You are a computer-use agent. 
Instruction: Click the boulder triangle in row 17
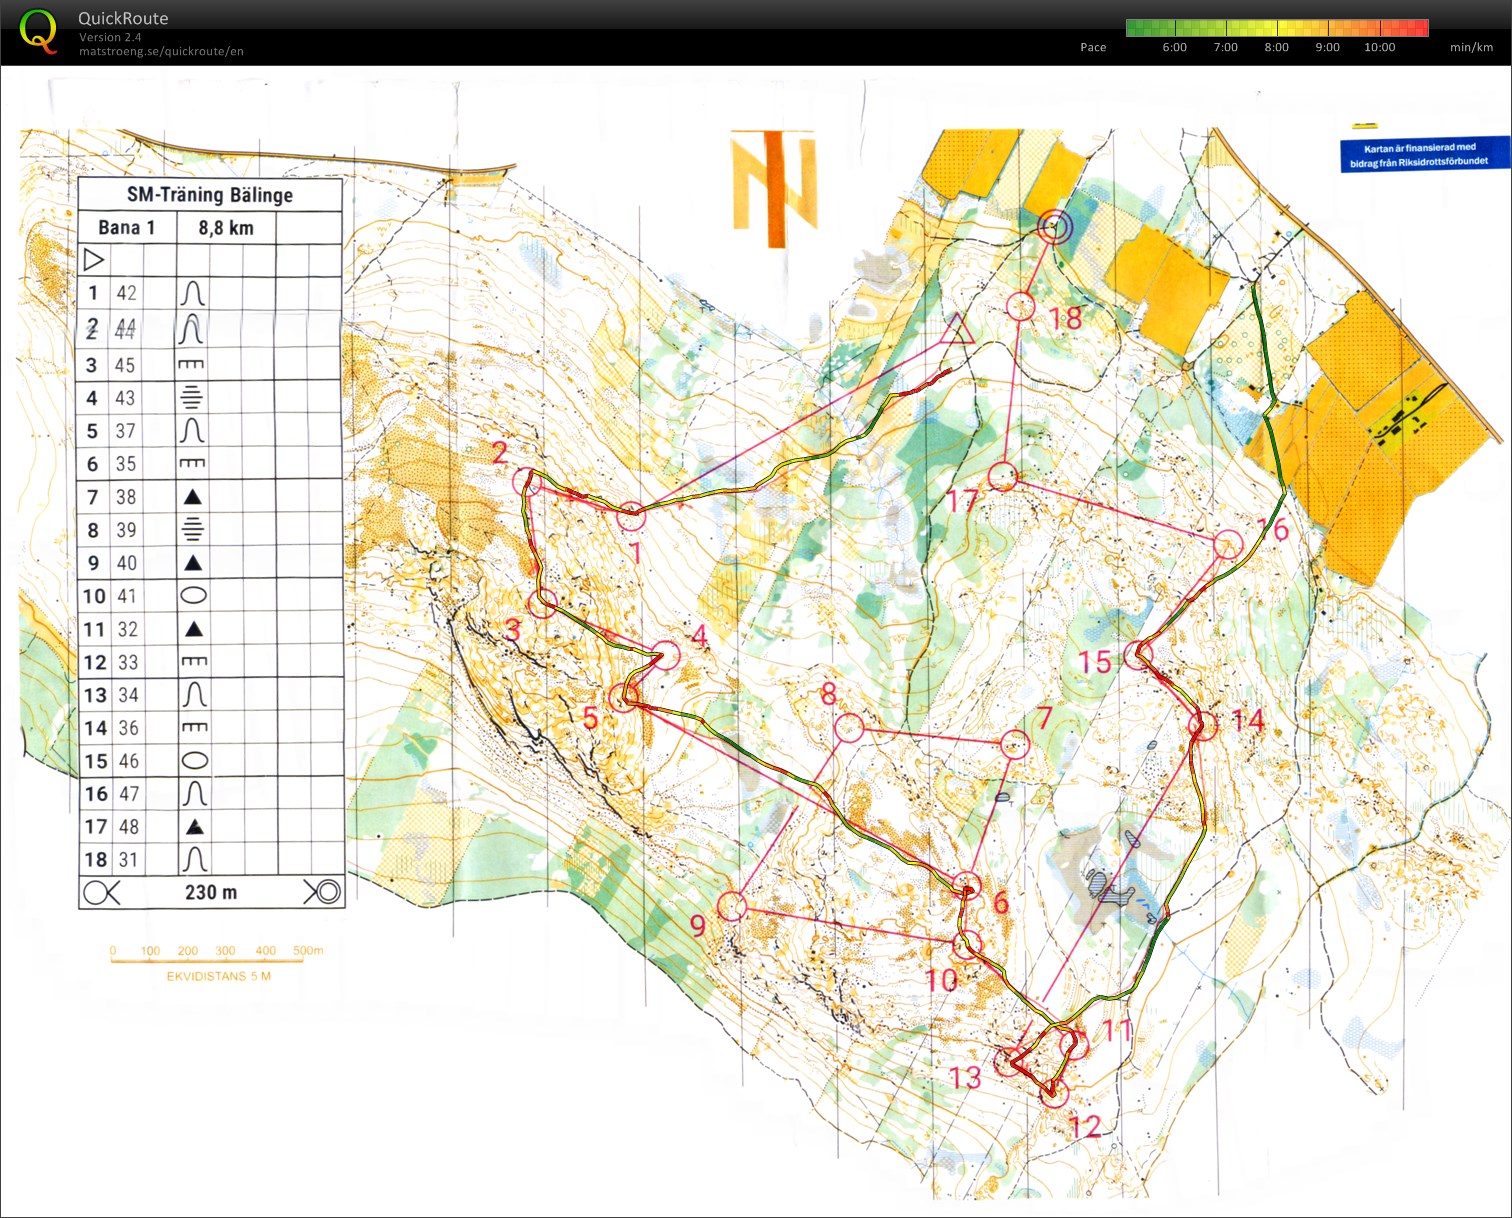[x=196, y=827]
